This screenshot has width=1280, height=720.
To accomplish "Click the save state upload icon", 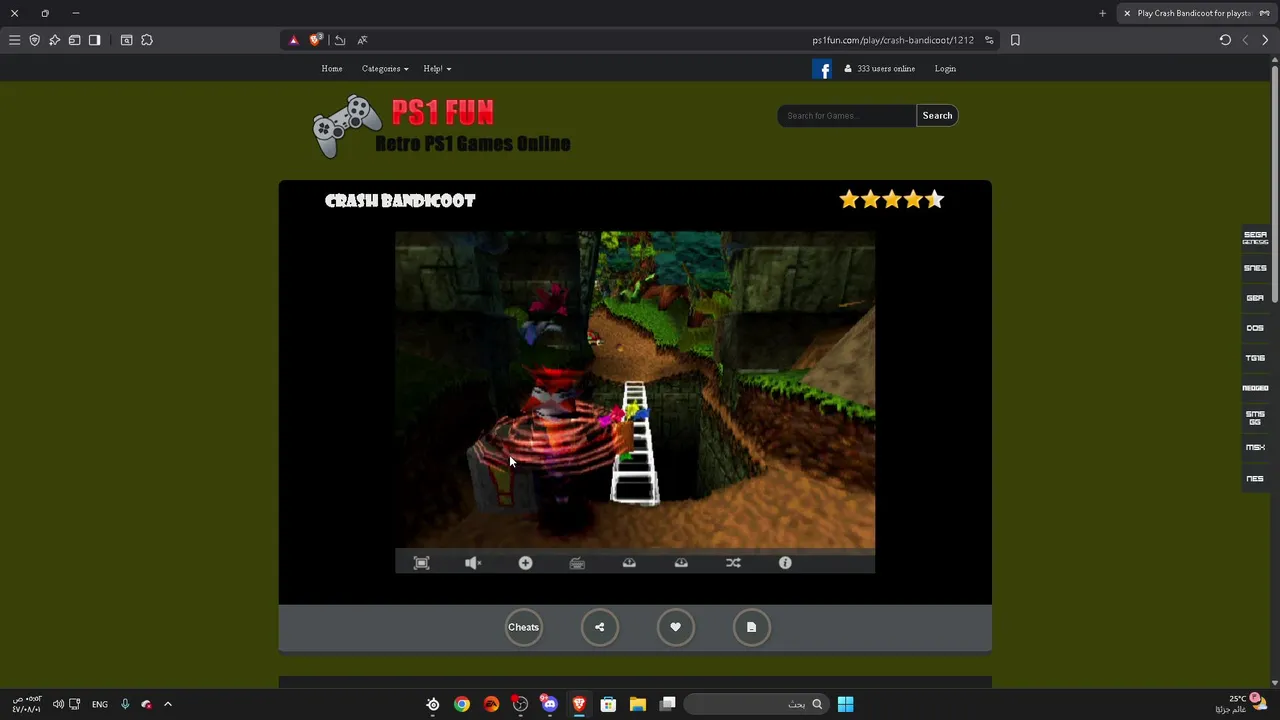I will pyautogui.click(x=629, y=563).
